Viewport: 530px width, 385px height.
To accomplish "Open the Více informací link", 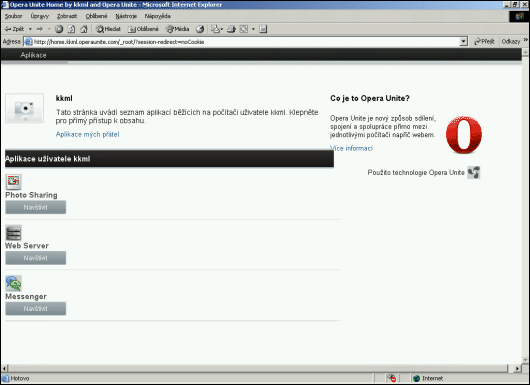I will [x=351, y=148].
